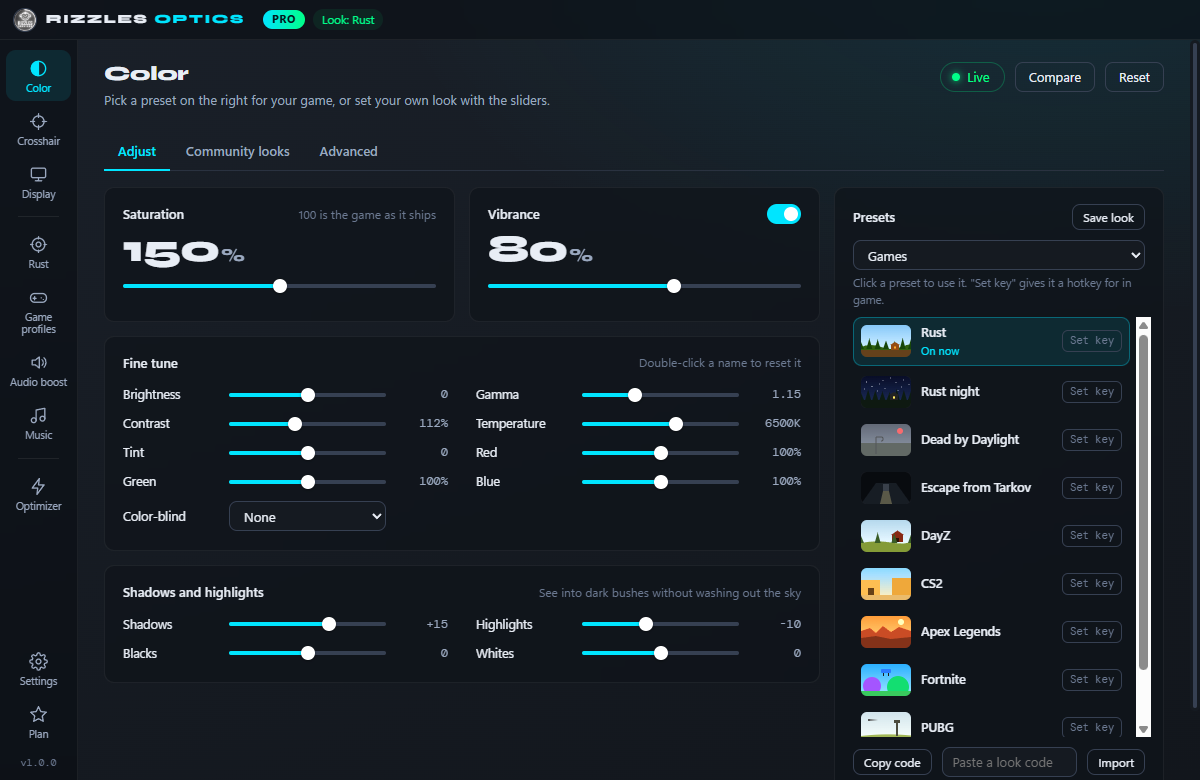Screen dimensions: 1200x780
Task: Click the Green slider handle
Action: 308,482
